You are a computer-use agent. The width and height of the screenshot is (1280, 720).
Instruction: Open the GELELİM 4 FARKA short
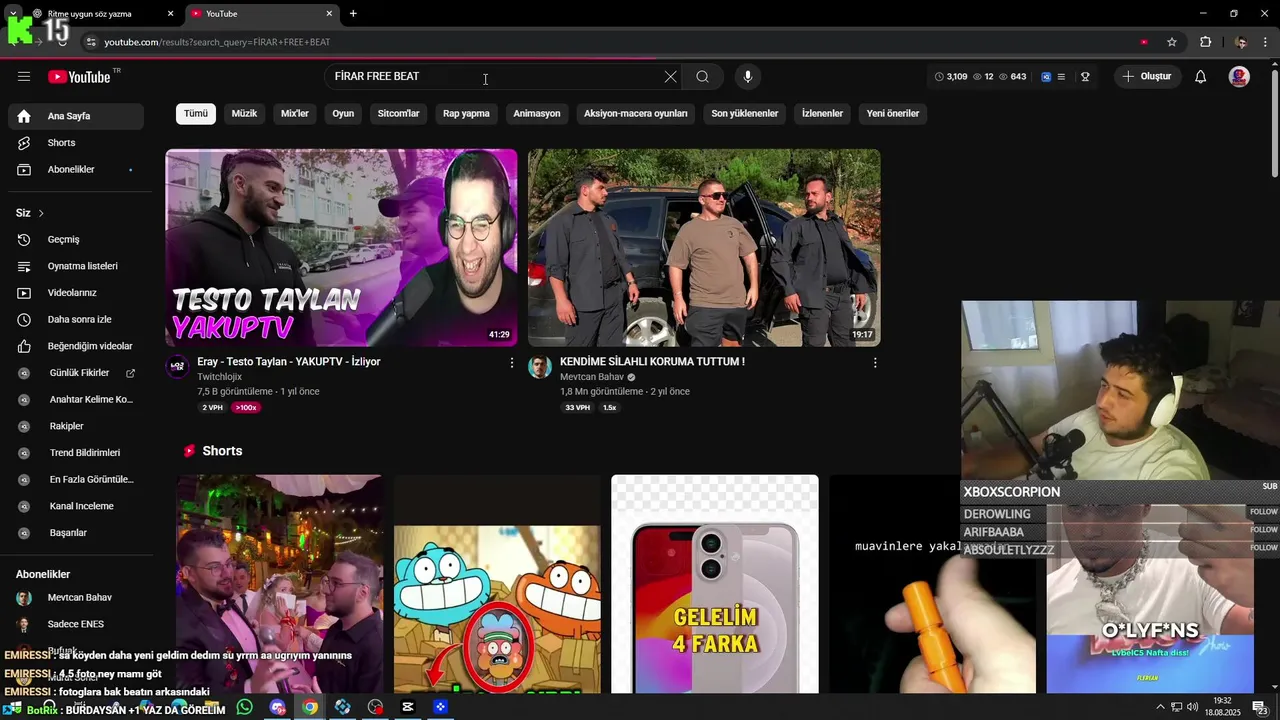pos(715,584)
